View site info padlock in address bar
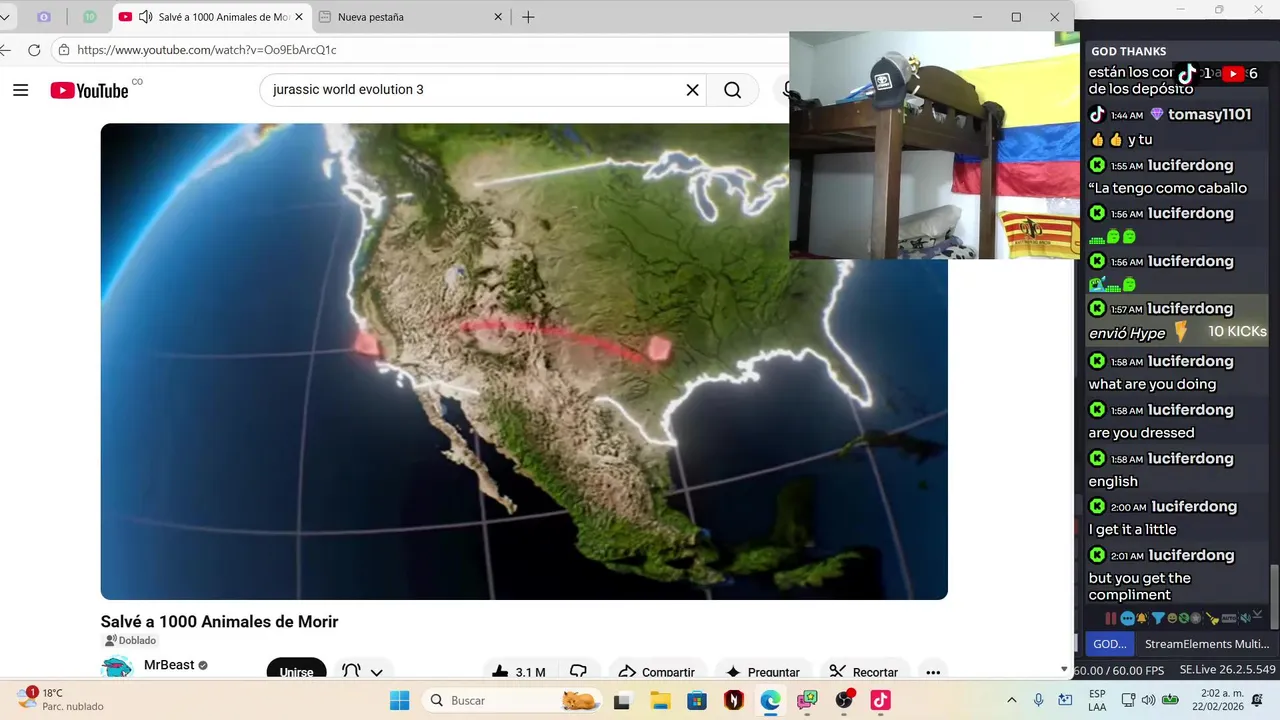This screenshot has width=1280, height=720. tap(64, 50)
